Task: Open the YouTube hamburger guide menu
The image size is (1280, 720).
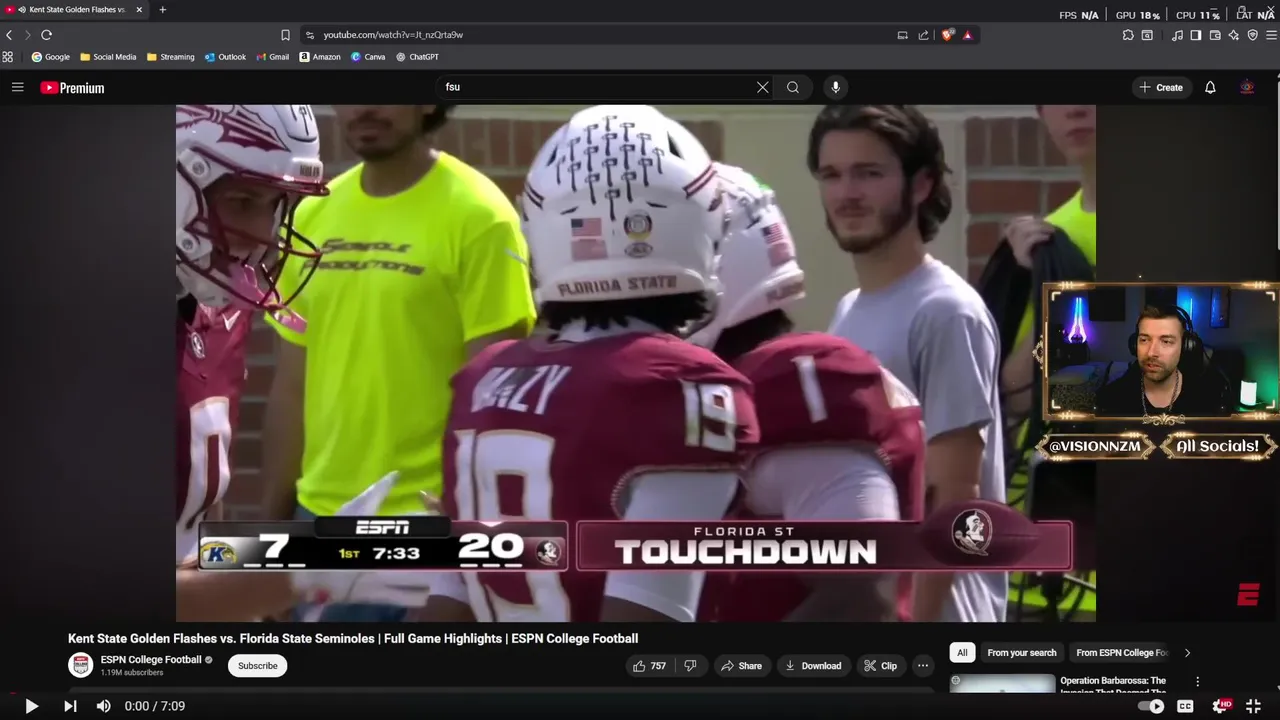Action: [17, 87]
